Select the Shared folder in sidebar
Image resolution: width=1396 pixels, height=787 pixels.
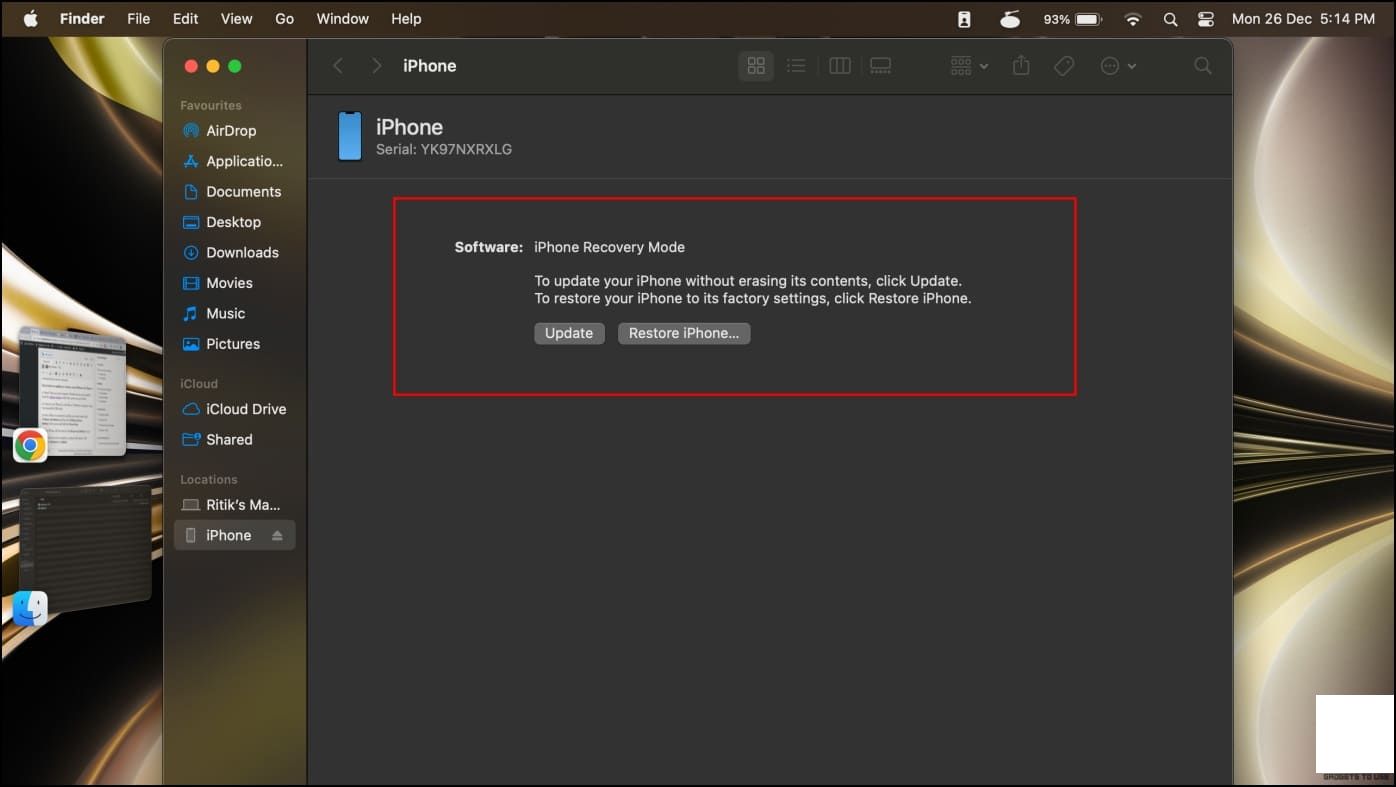pyautogui.click(x=218, y=440)
